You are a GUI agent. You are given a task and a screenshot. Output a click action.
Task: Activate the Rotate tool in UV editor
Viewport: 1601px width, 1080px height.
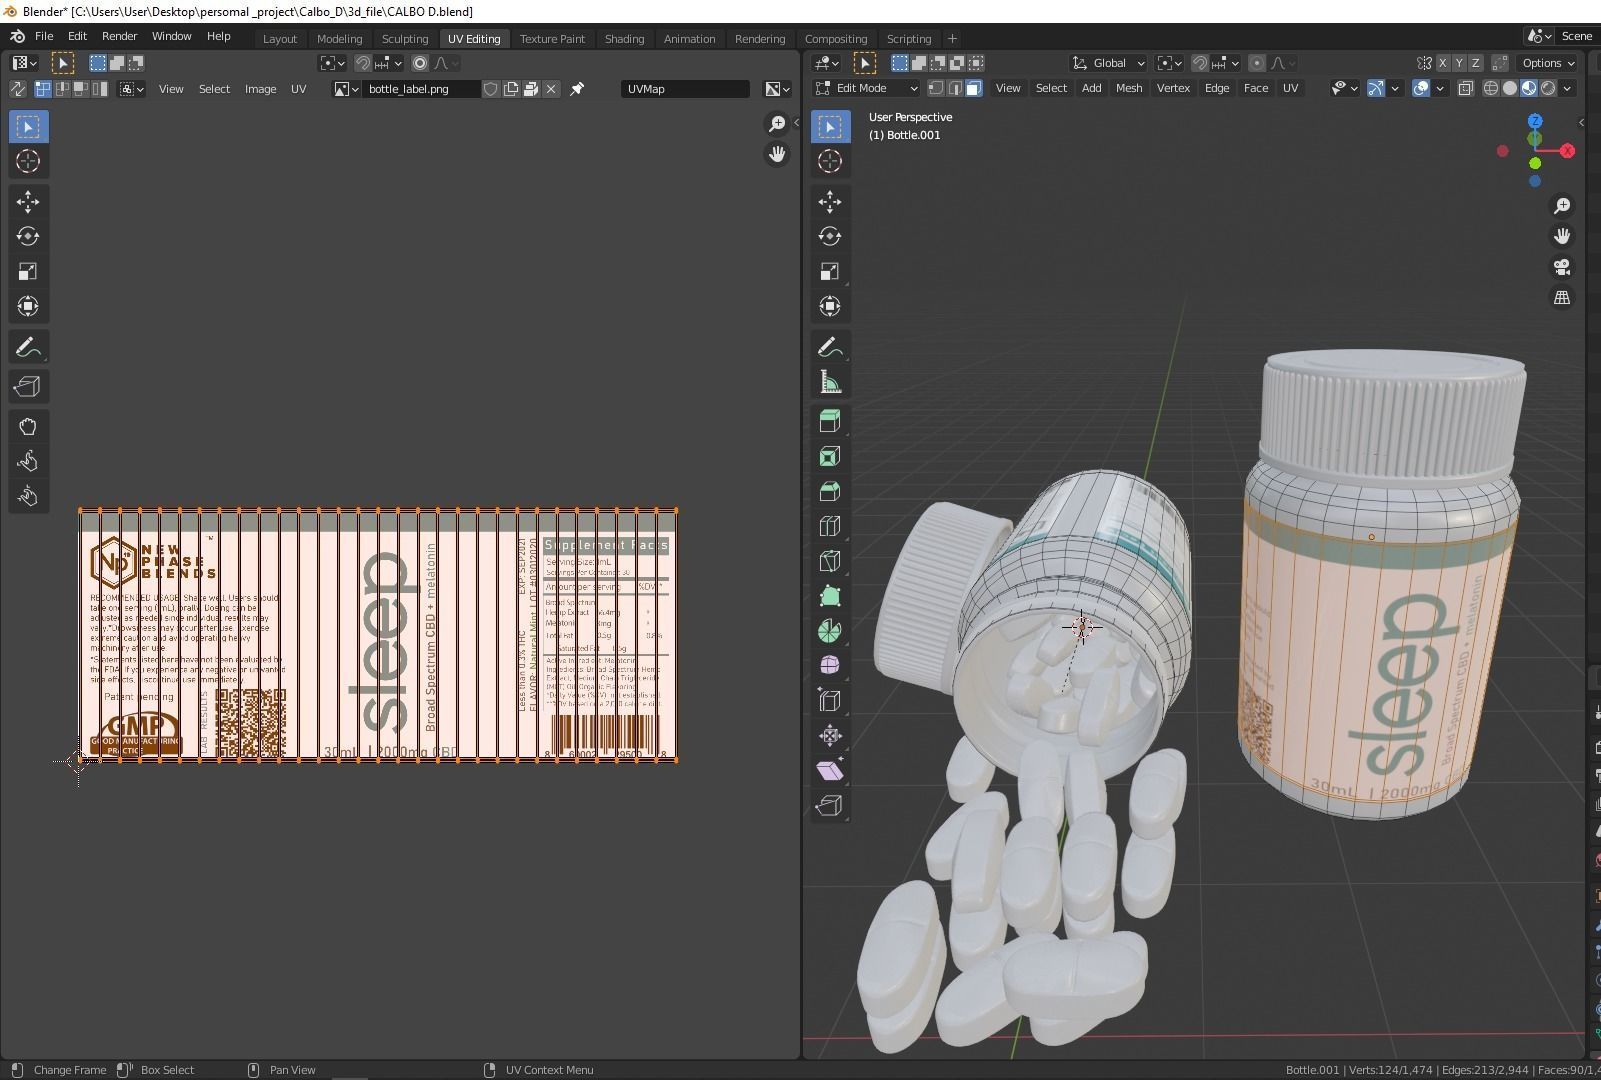(28, 237)
